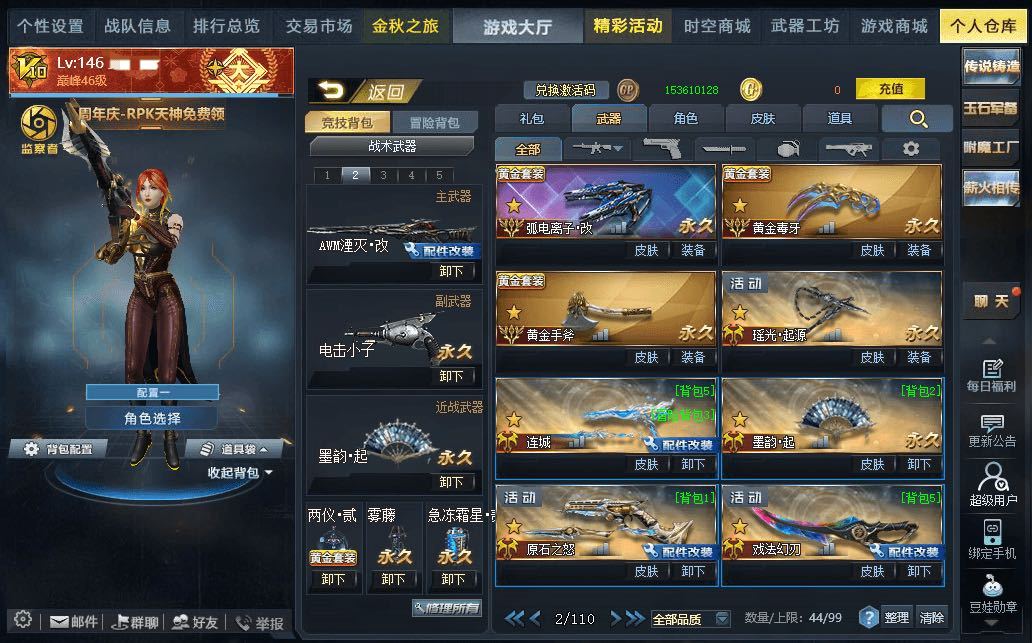Filter weapons by grenade icon

tap(788, 149)
